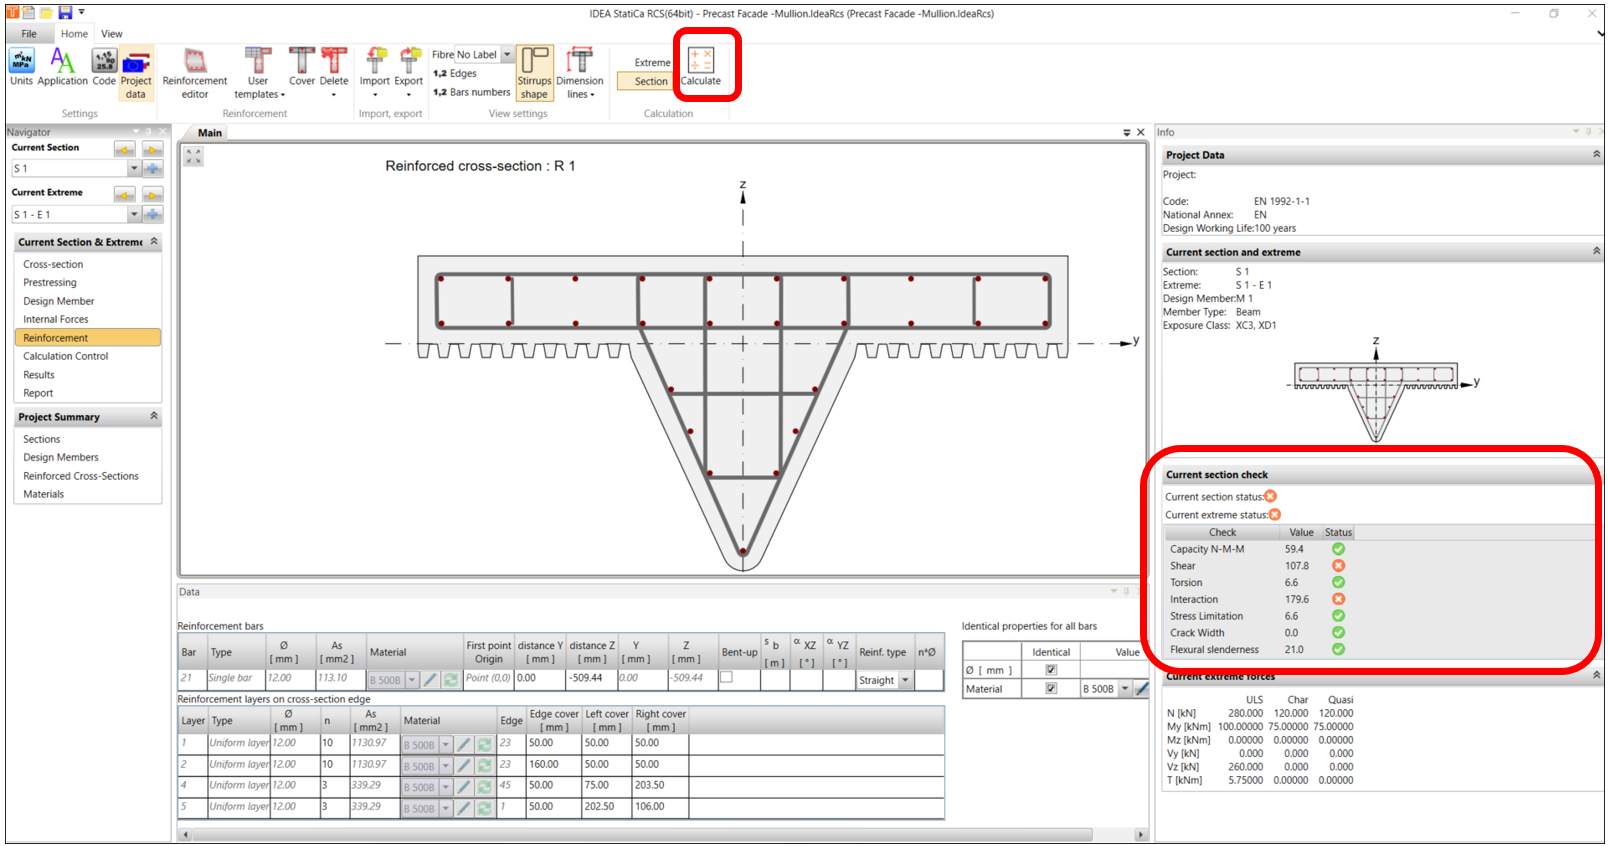Uncheck Identical checkbox for diameter row
The width and height of the screenshot is (1608, 846).
(1051, 670)
